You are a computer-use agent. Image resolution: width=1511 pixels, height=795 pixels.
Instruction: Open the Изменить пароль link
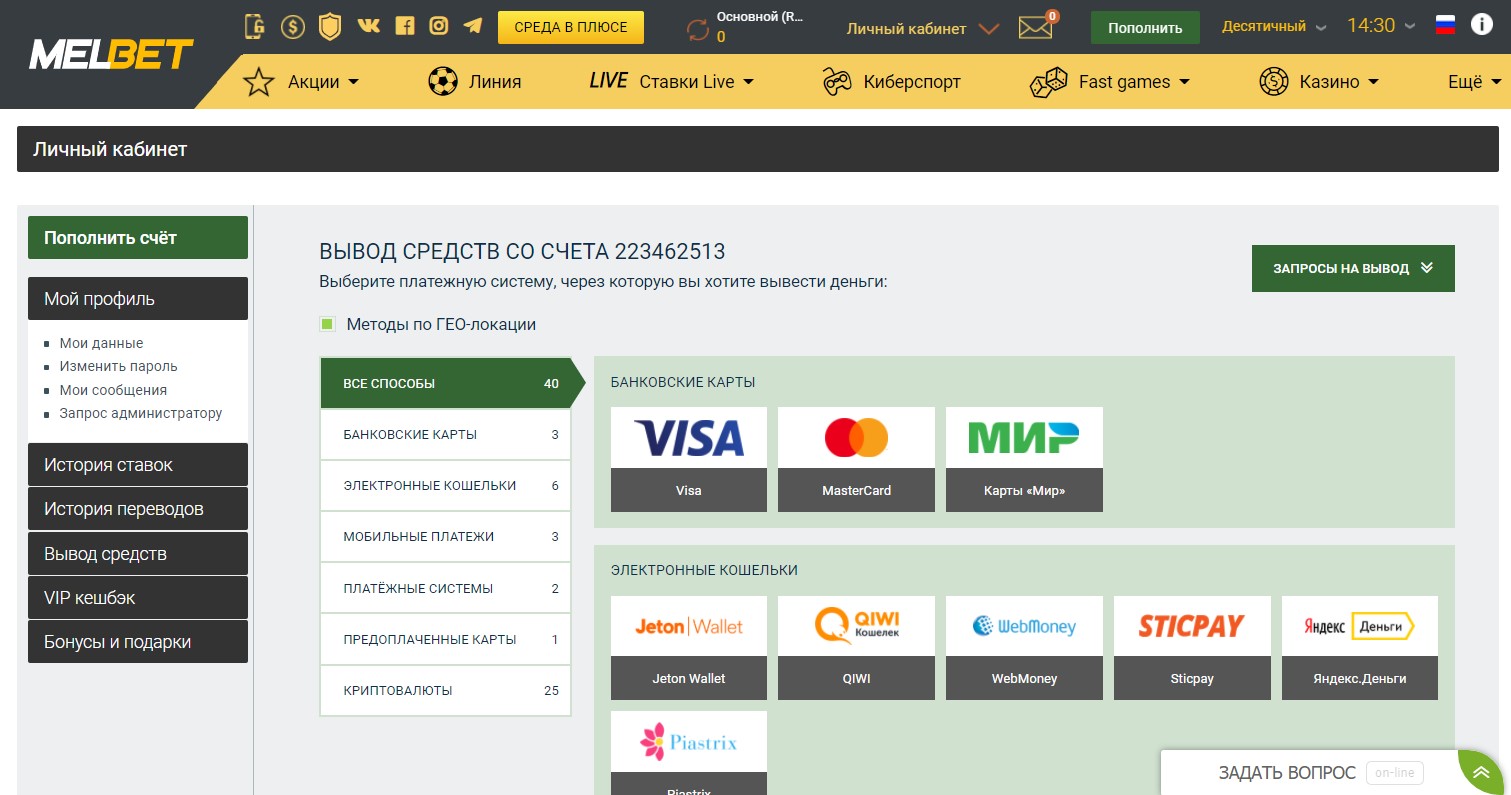[x=118, y=366]
